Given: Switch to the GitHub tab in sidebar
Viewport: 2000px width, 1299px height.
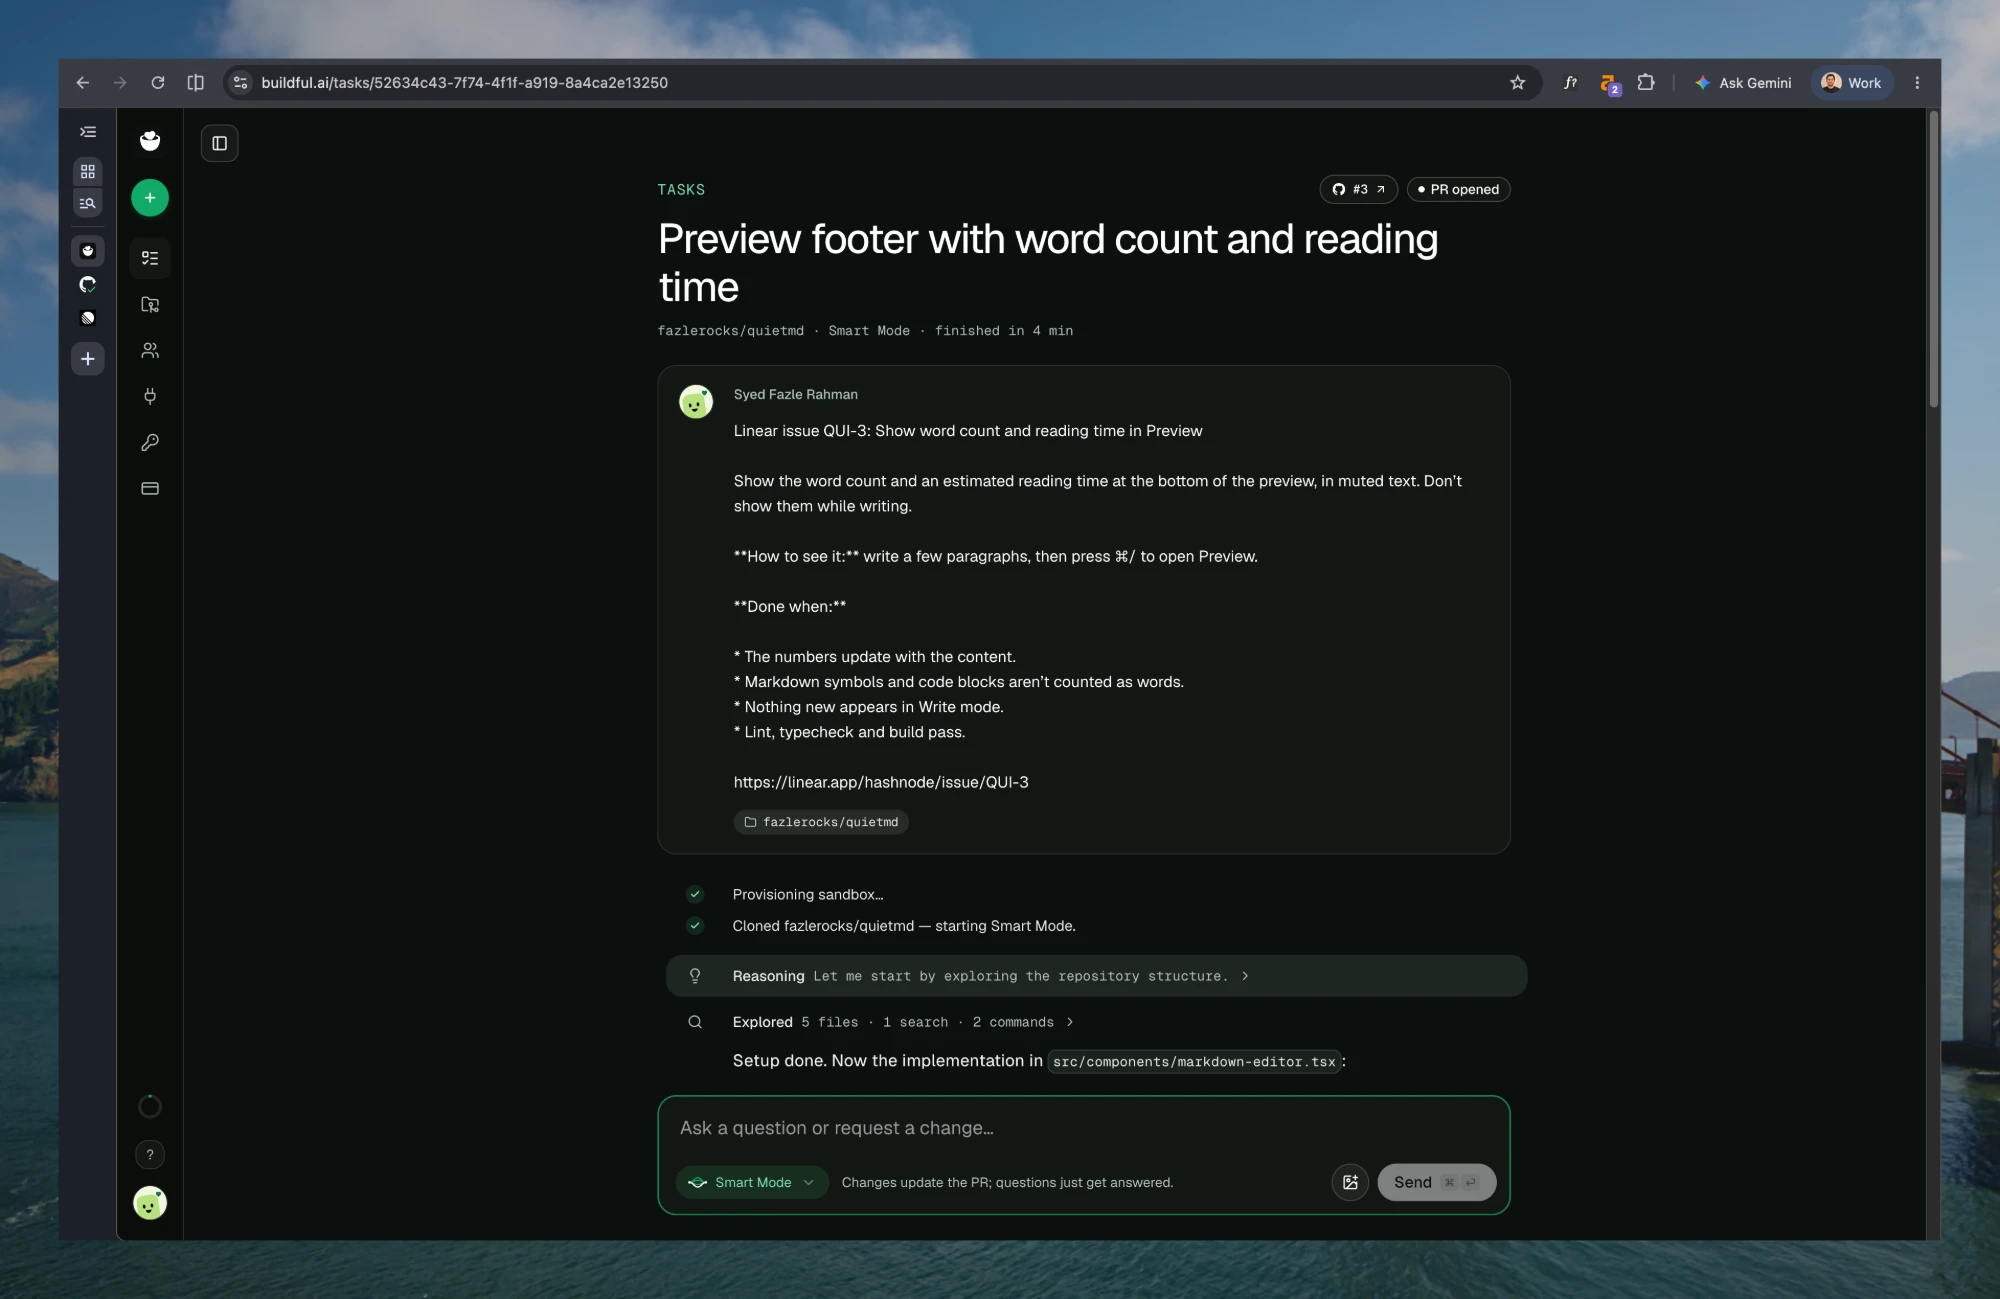Looking at the screenshot, I should [x=88, y=285].
